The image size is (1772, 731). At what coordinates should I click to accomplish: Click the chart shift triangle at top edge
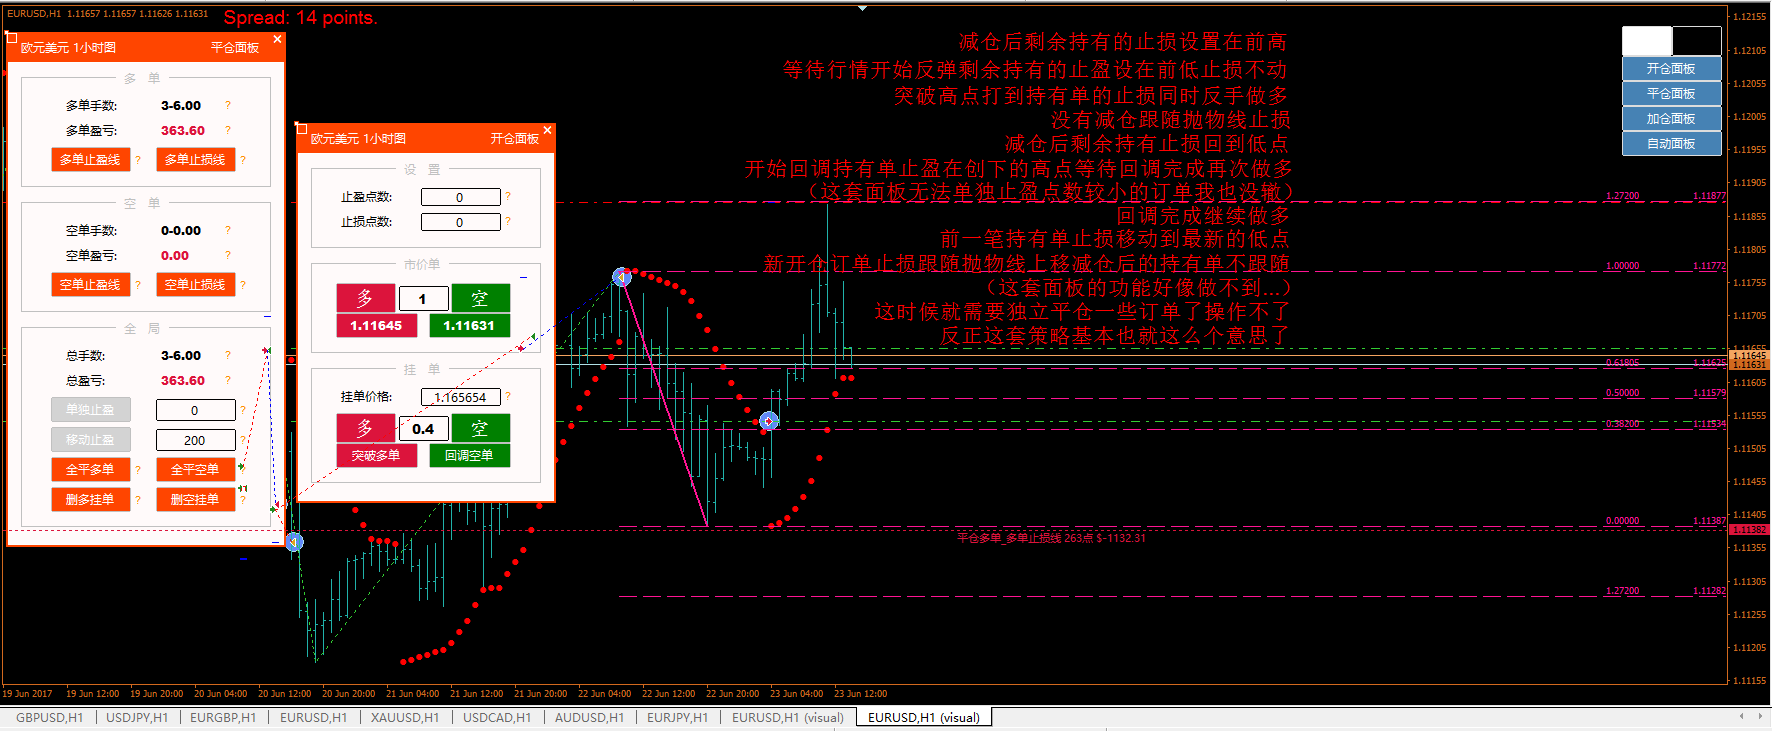tap(862, 8)
